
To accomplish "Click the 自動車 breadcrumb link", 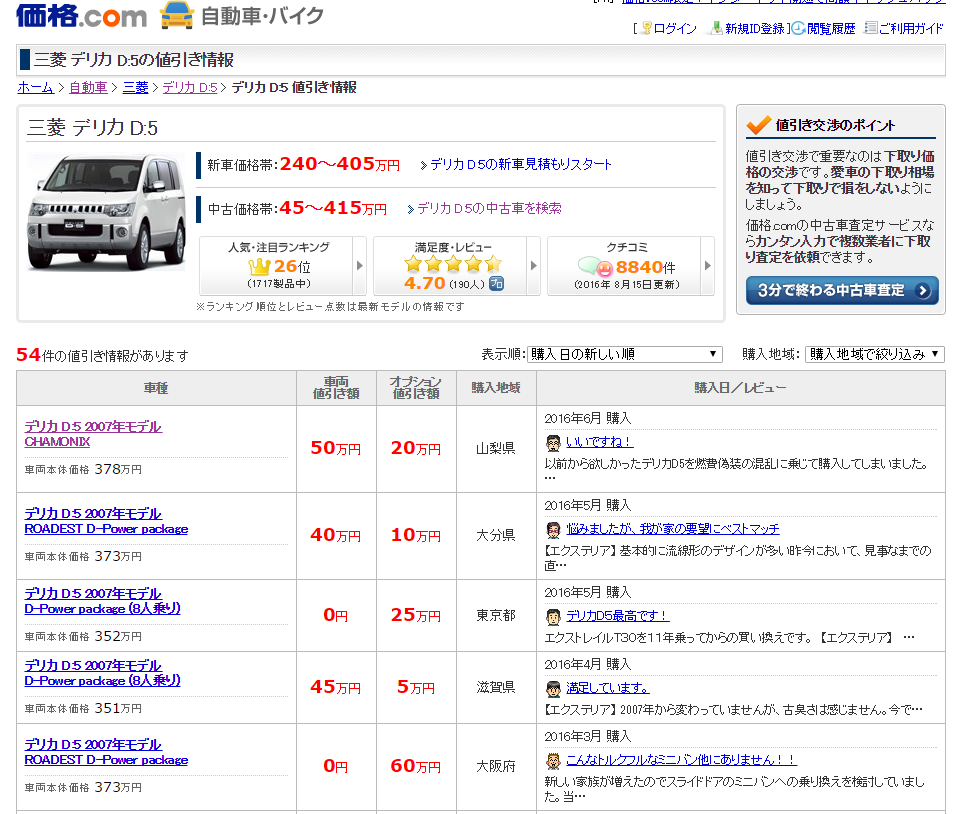I will point(88,88).
